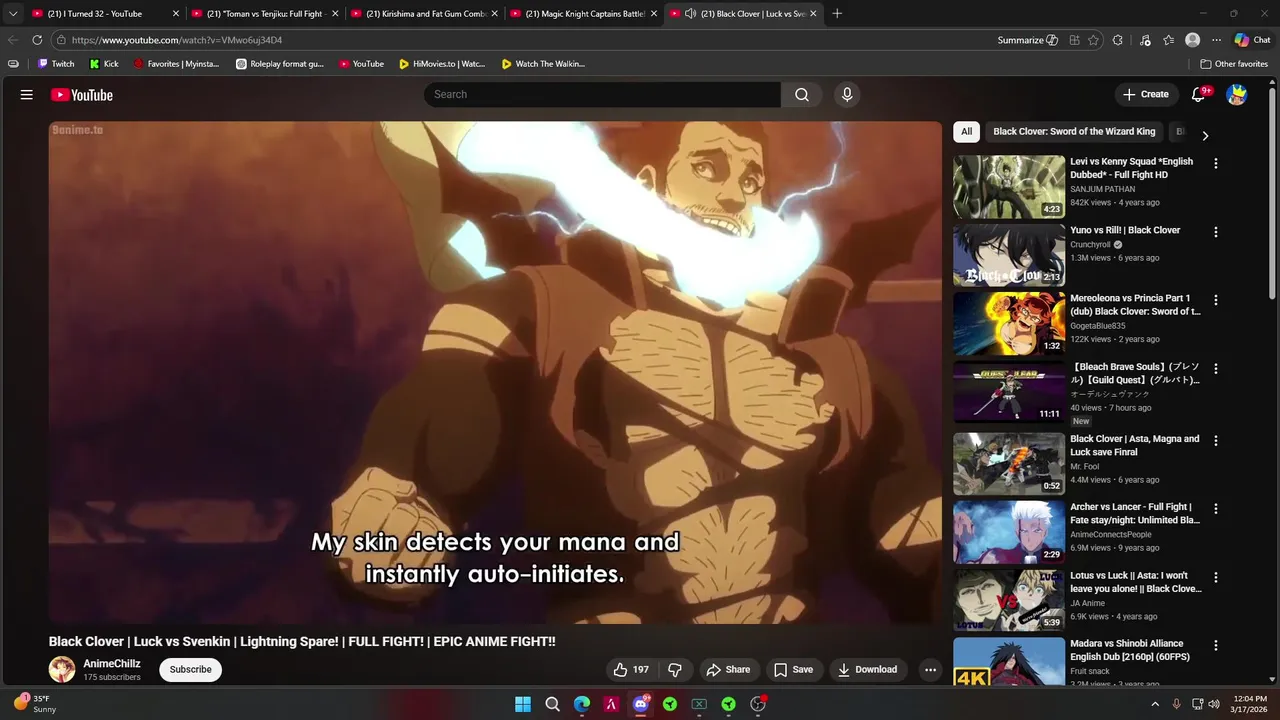
Task: Like the video with thumbs up
Action: (x=631, y=670)
